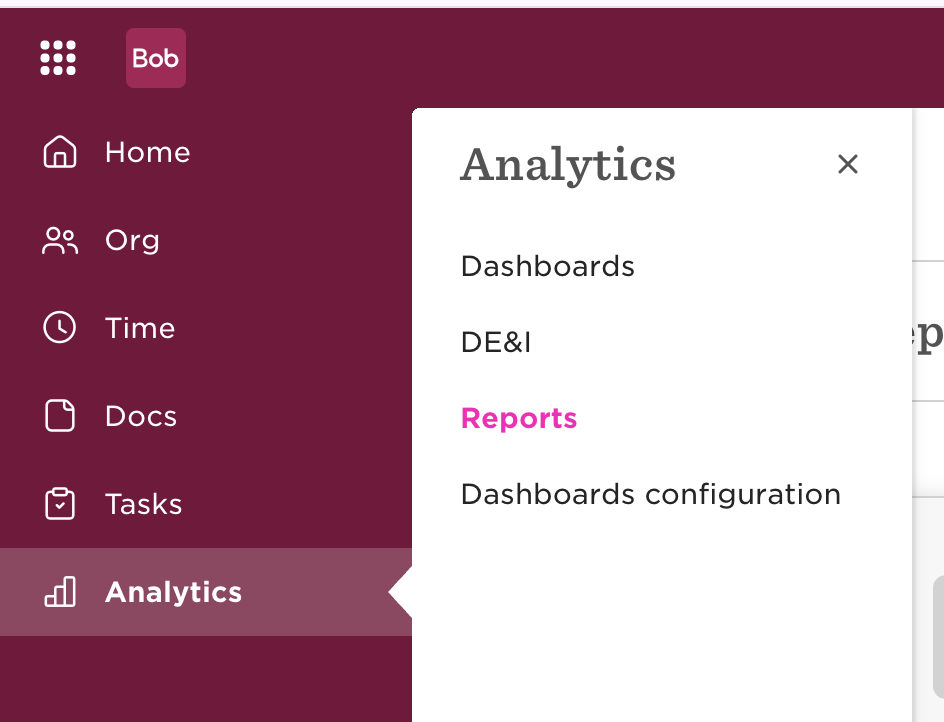The height and width of the screenshot is (722, 944).
Task: Choose the Time sidebar label
Action: pyautogui.click(x=140, y=328)
